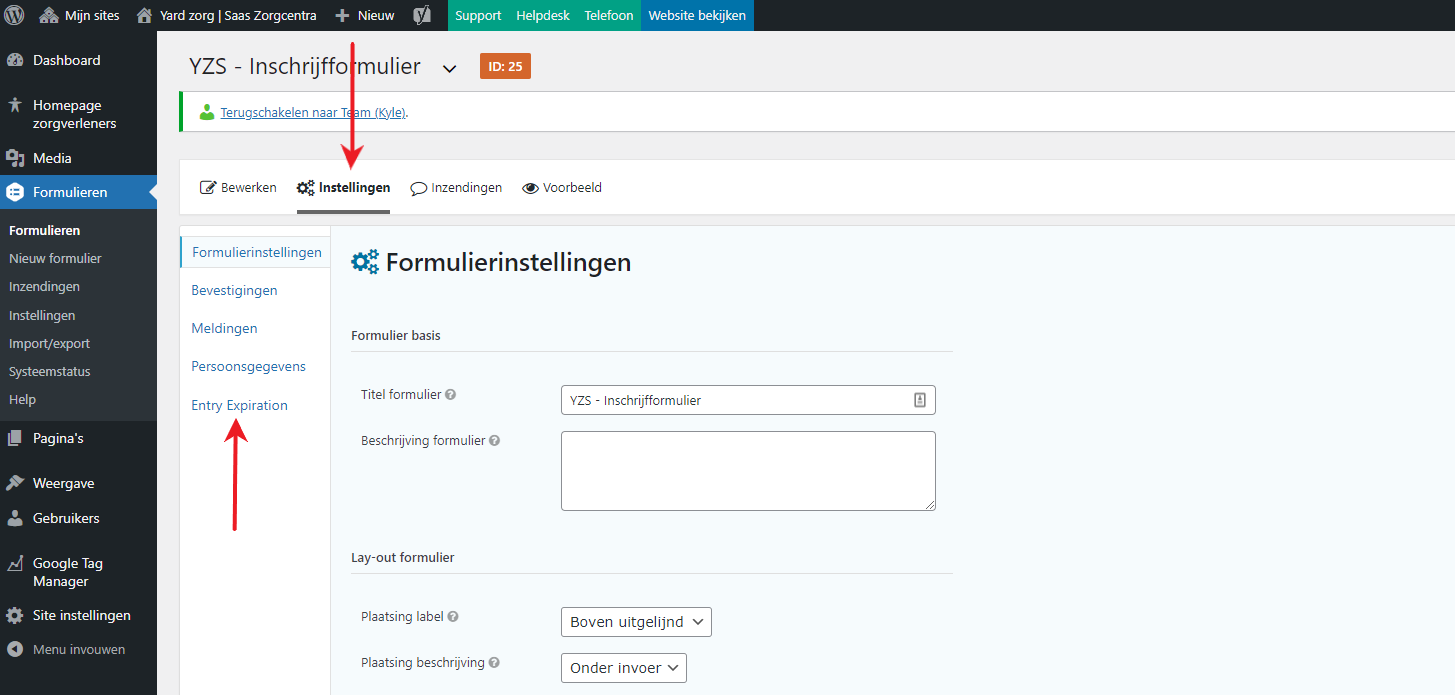Open Plaatsing label dropdown

(x=636, y=622)
